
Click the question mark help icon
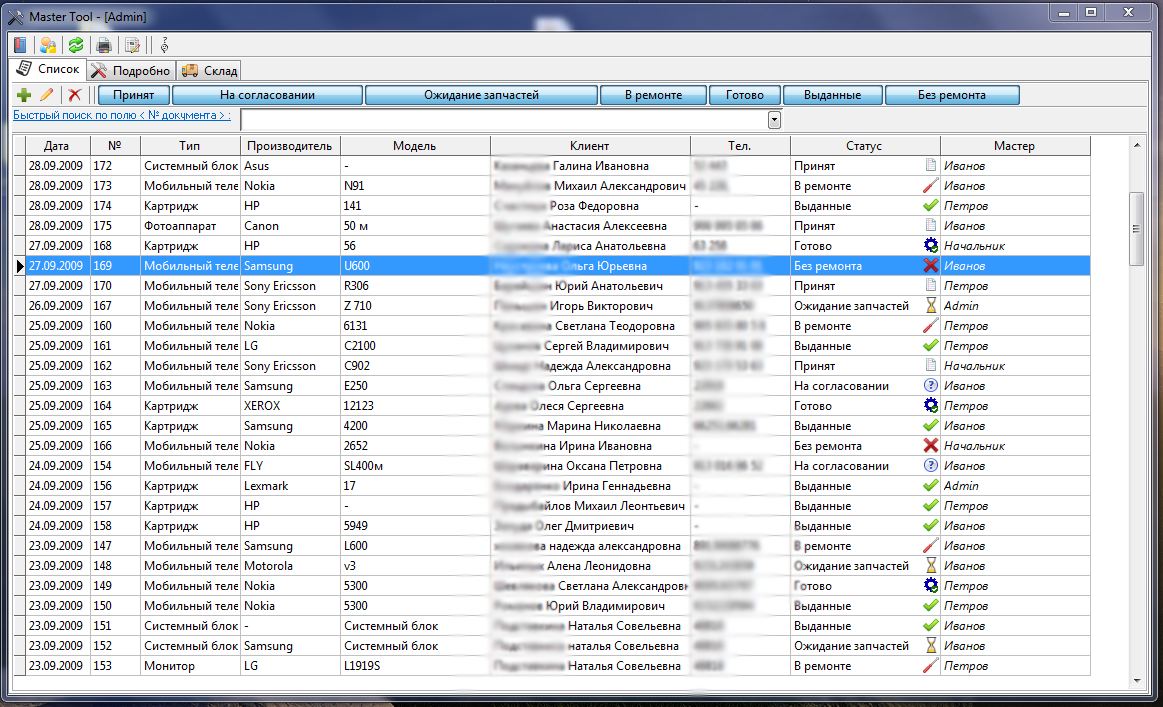(164, 45)
